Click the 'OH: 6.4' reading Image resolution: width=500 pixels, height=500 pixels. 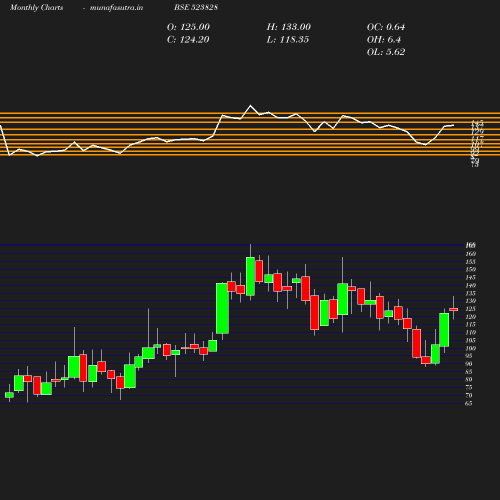click(384, 40)
